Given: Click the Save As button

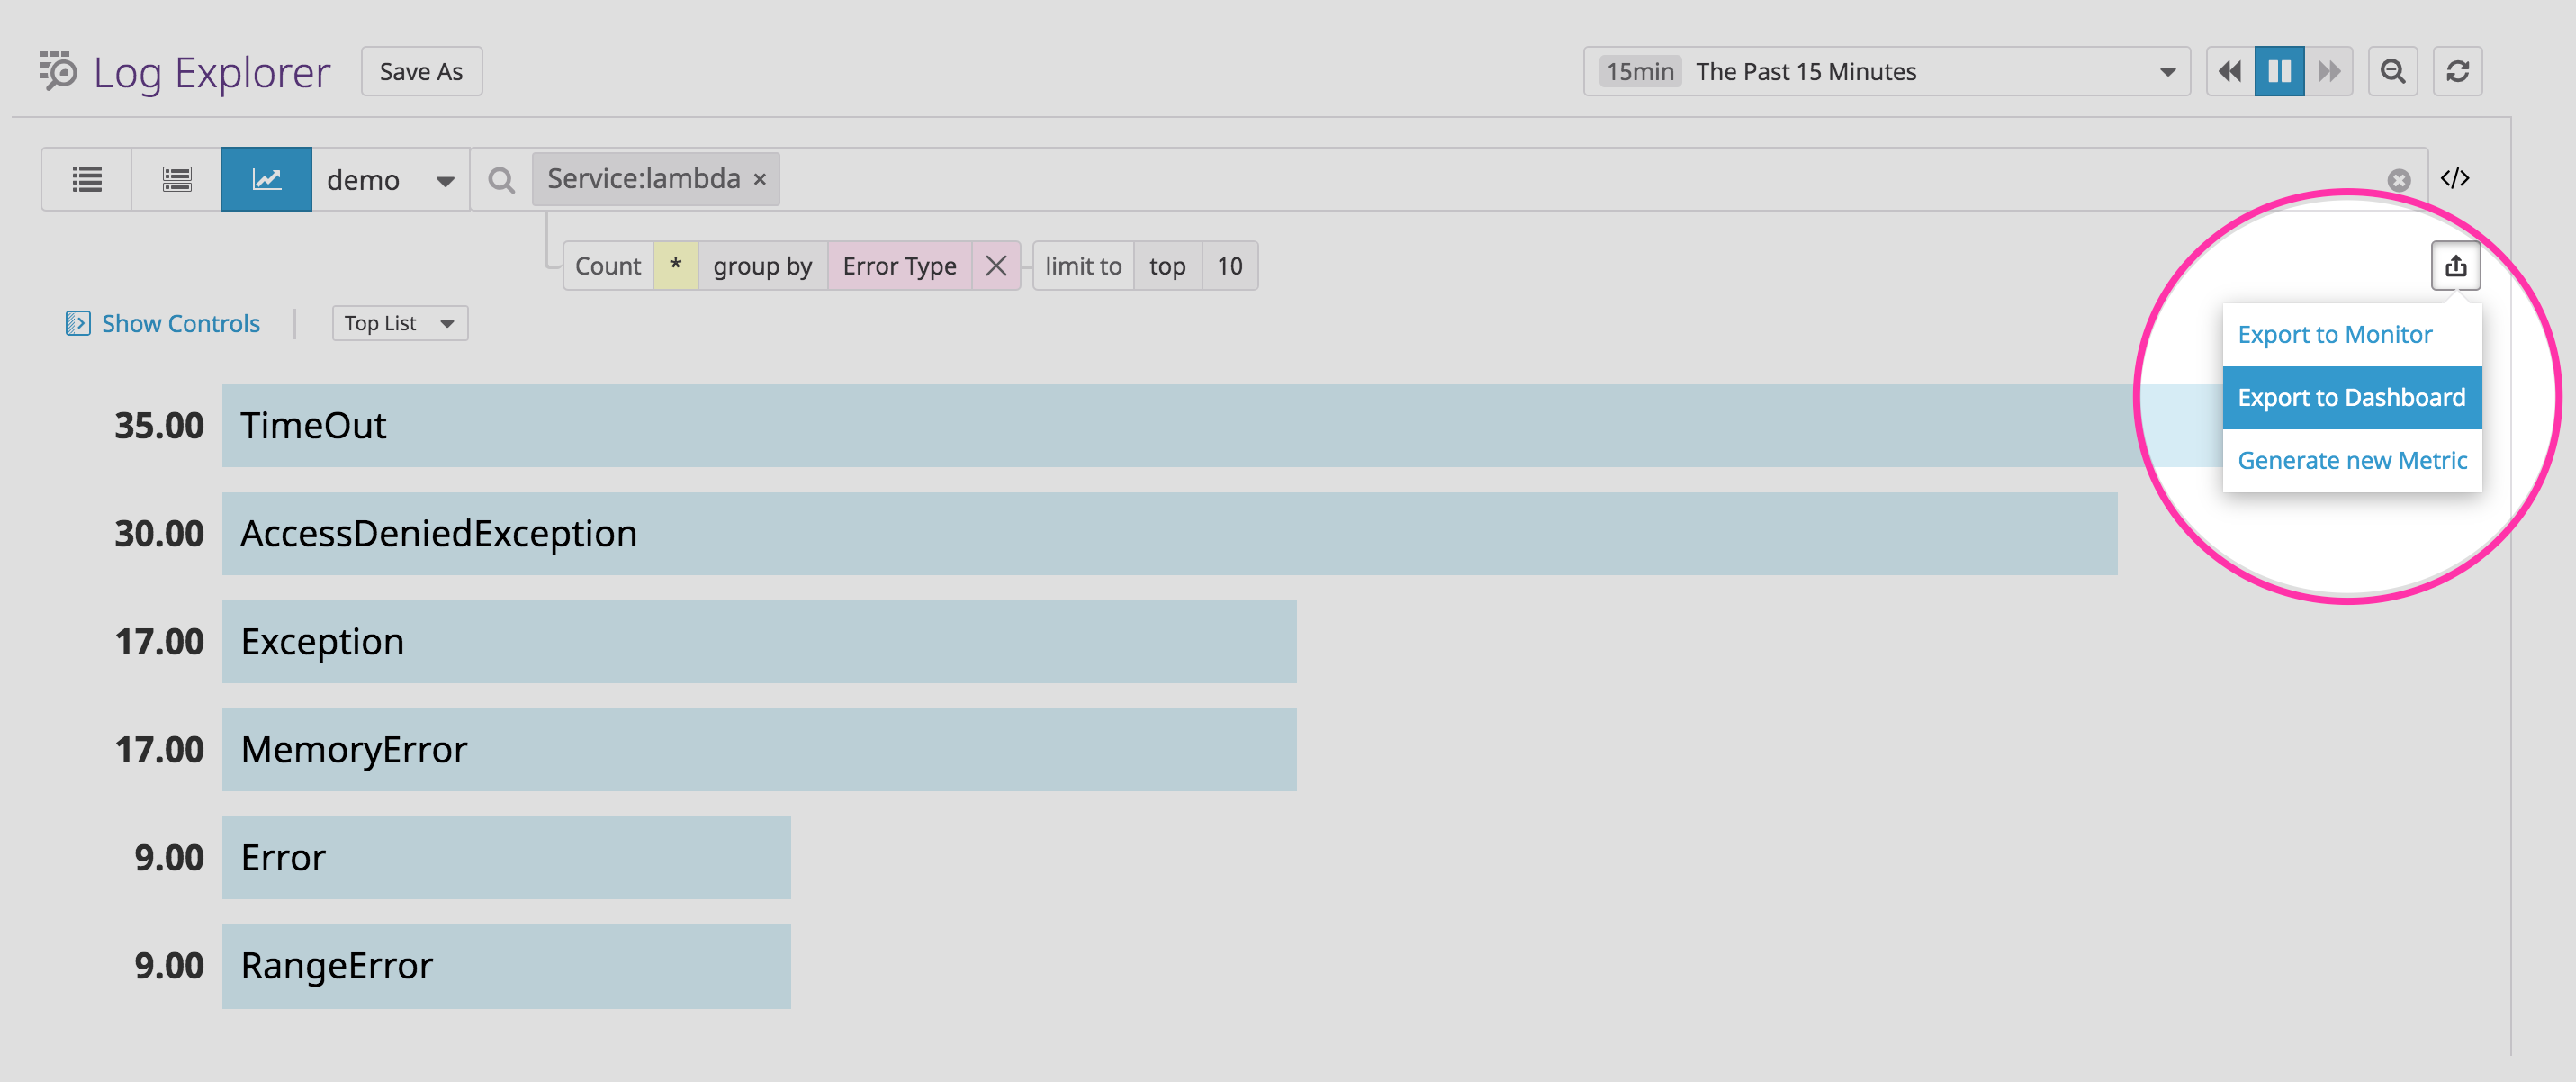Looking at the screenshot, I should point(421,71).
